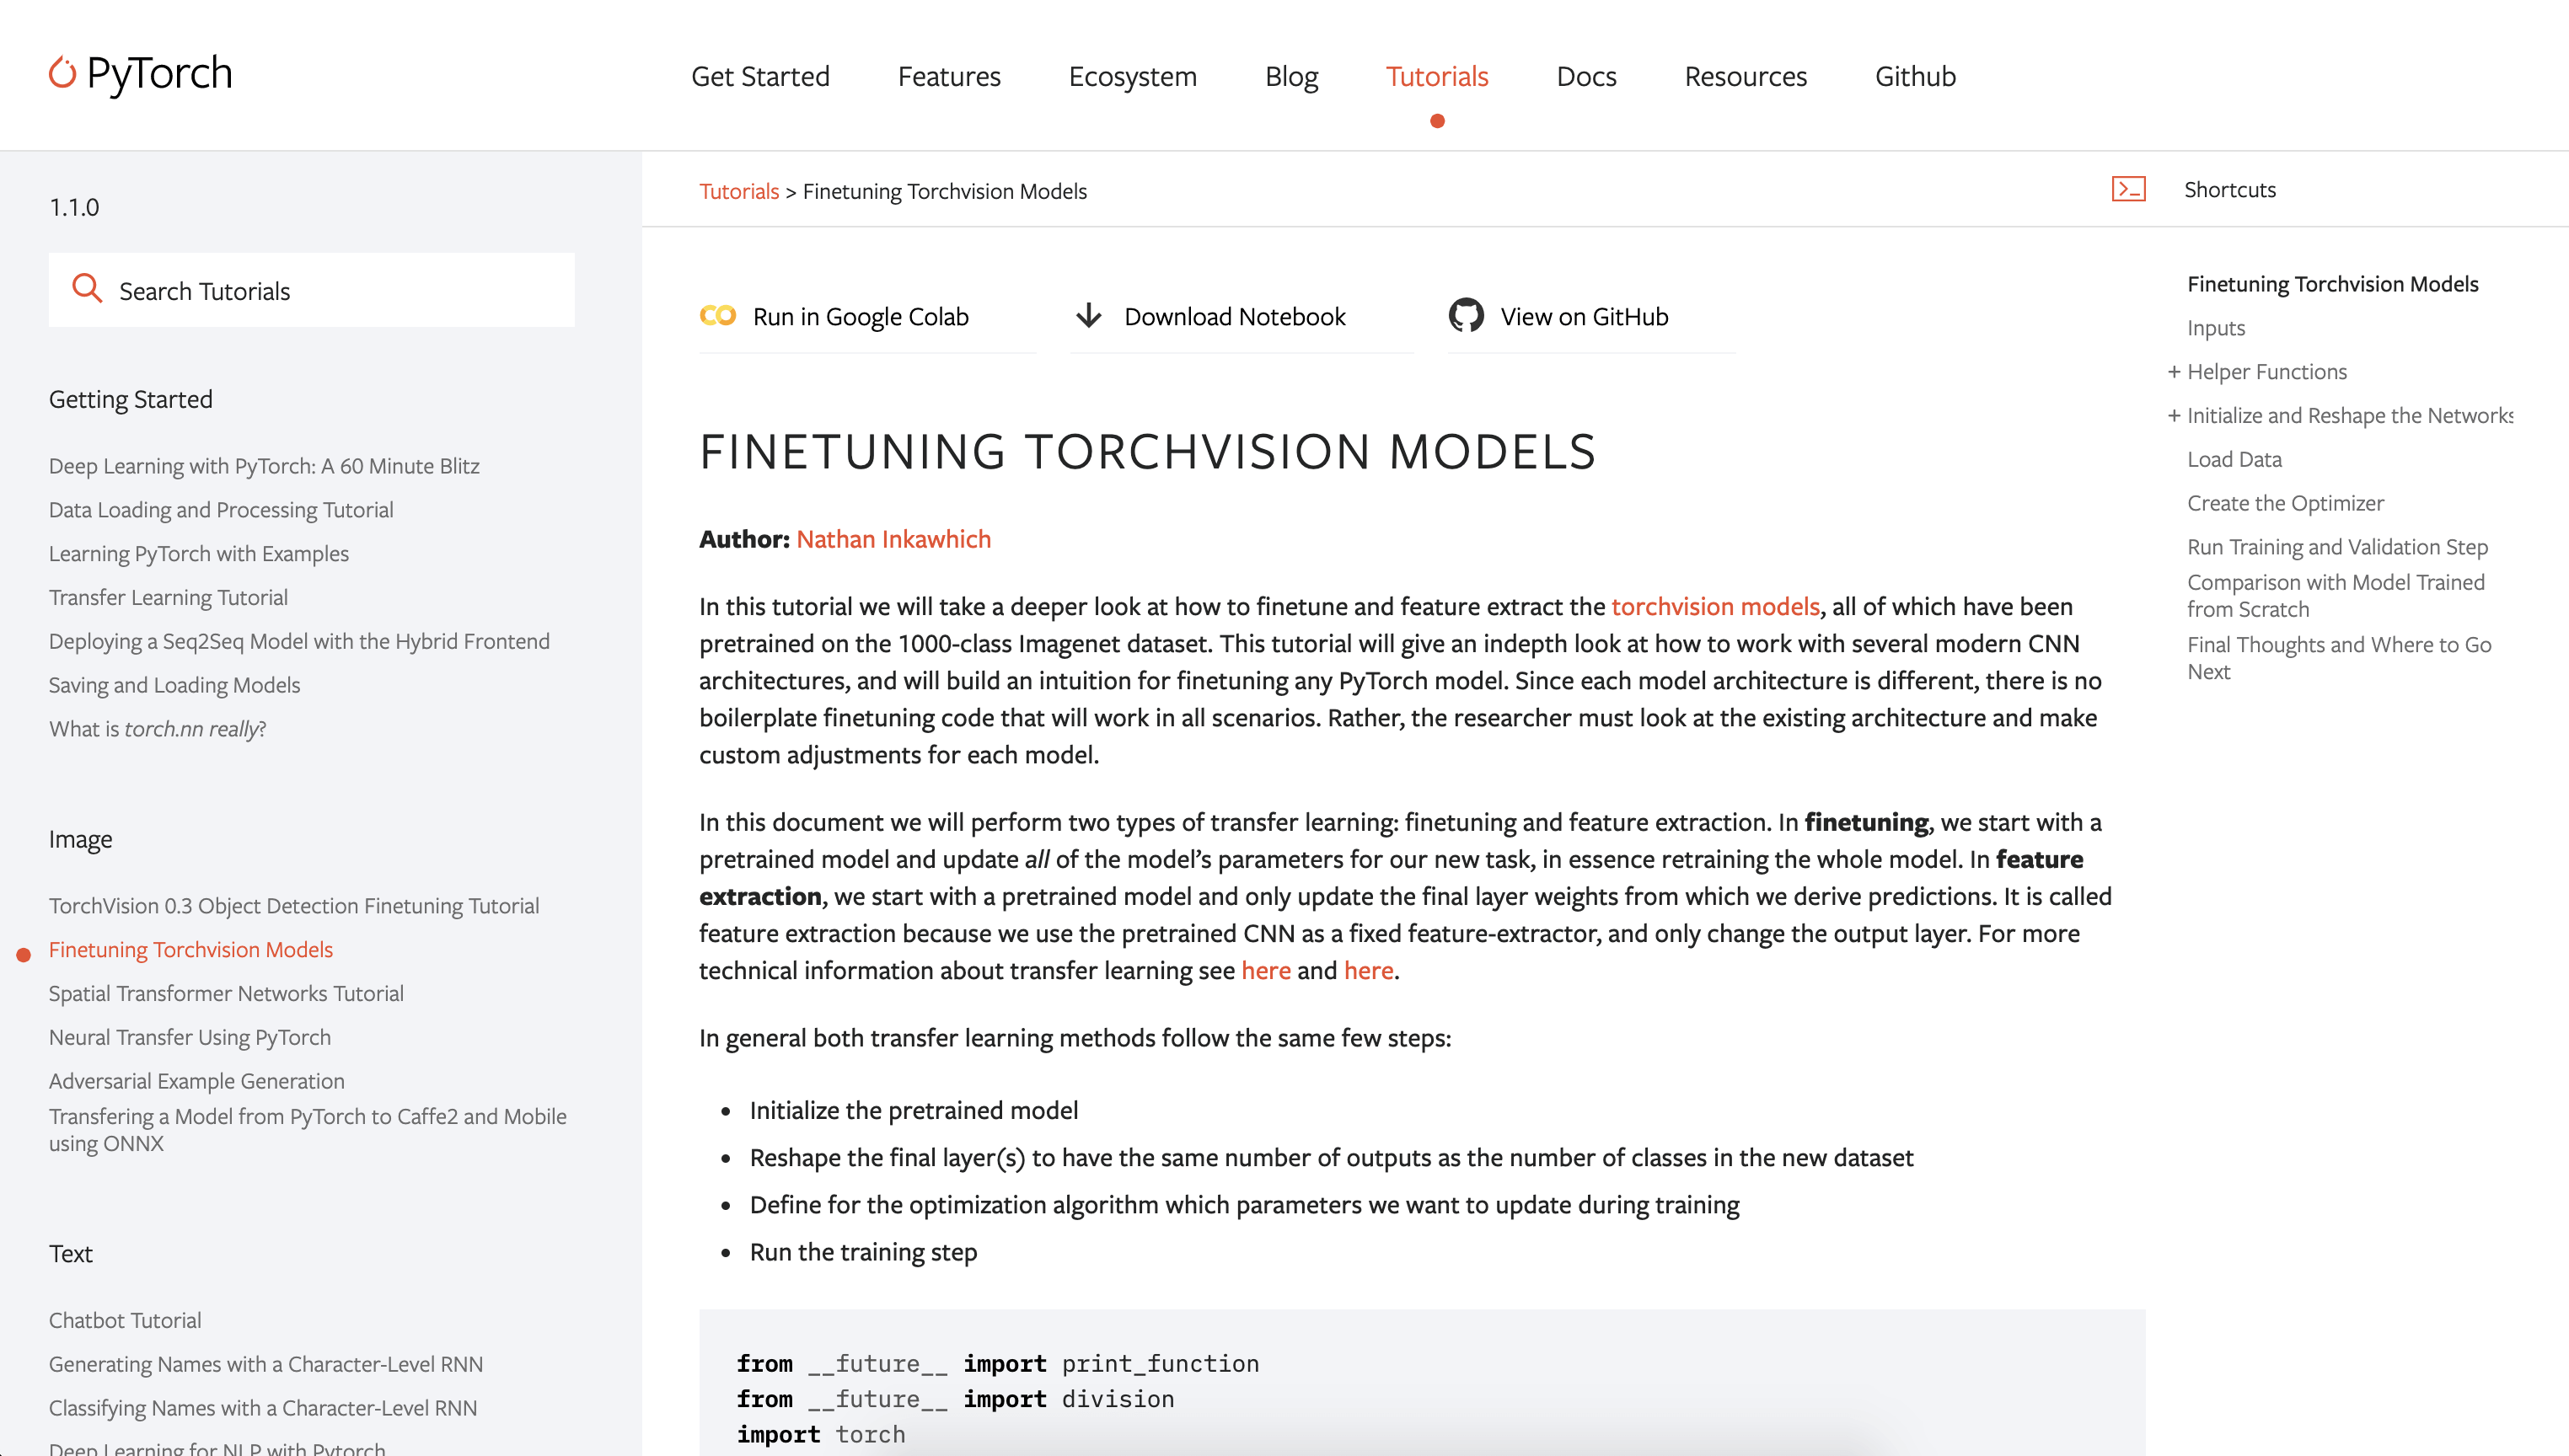Expand the Helper Functions section
Viewport: 2569px width, 1456px height.
tap(2173, 372)
